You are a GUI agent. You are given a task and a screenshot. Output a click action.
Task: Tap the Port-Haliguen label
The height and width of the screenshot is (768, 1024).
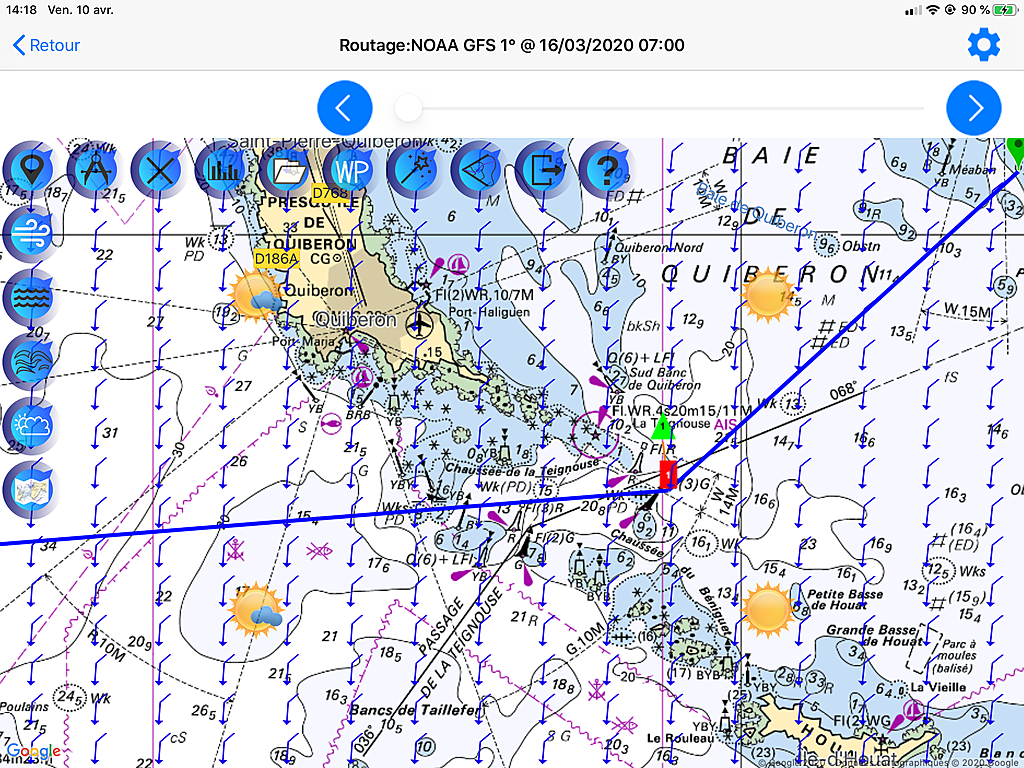point(489,312)
